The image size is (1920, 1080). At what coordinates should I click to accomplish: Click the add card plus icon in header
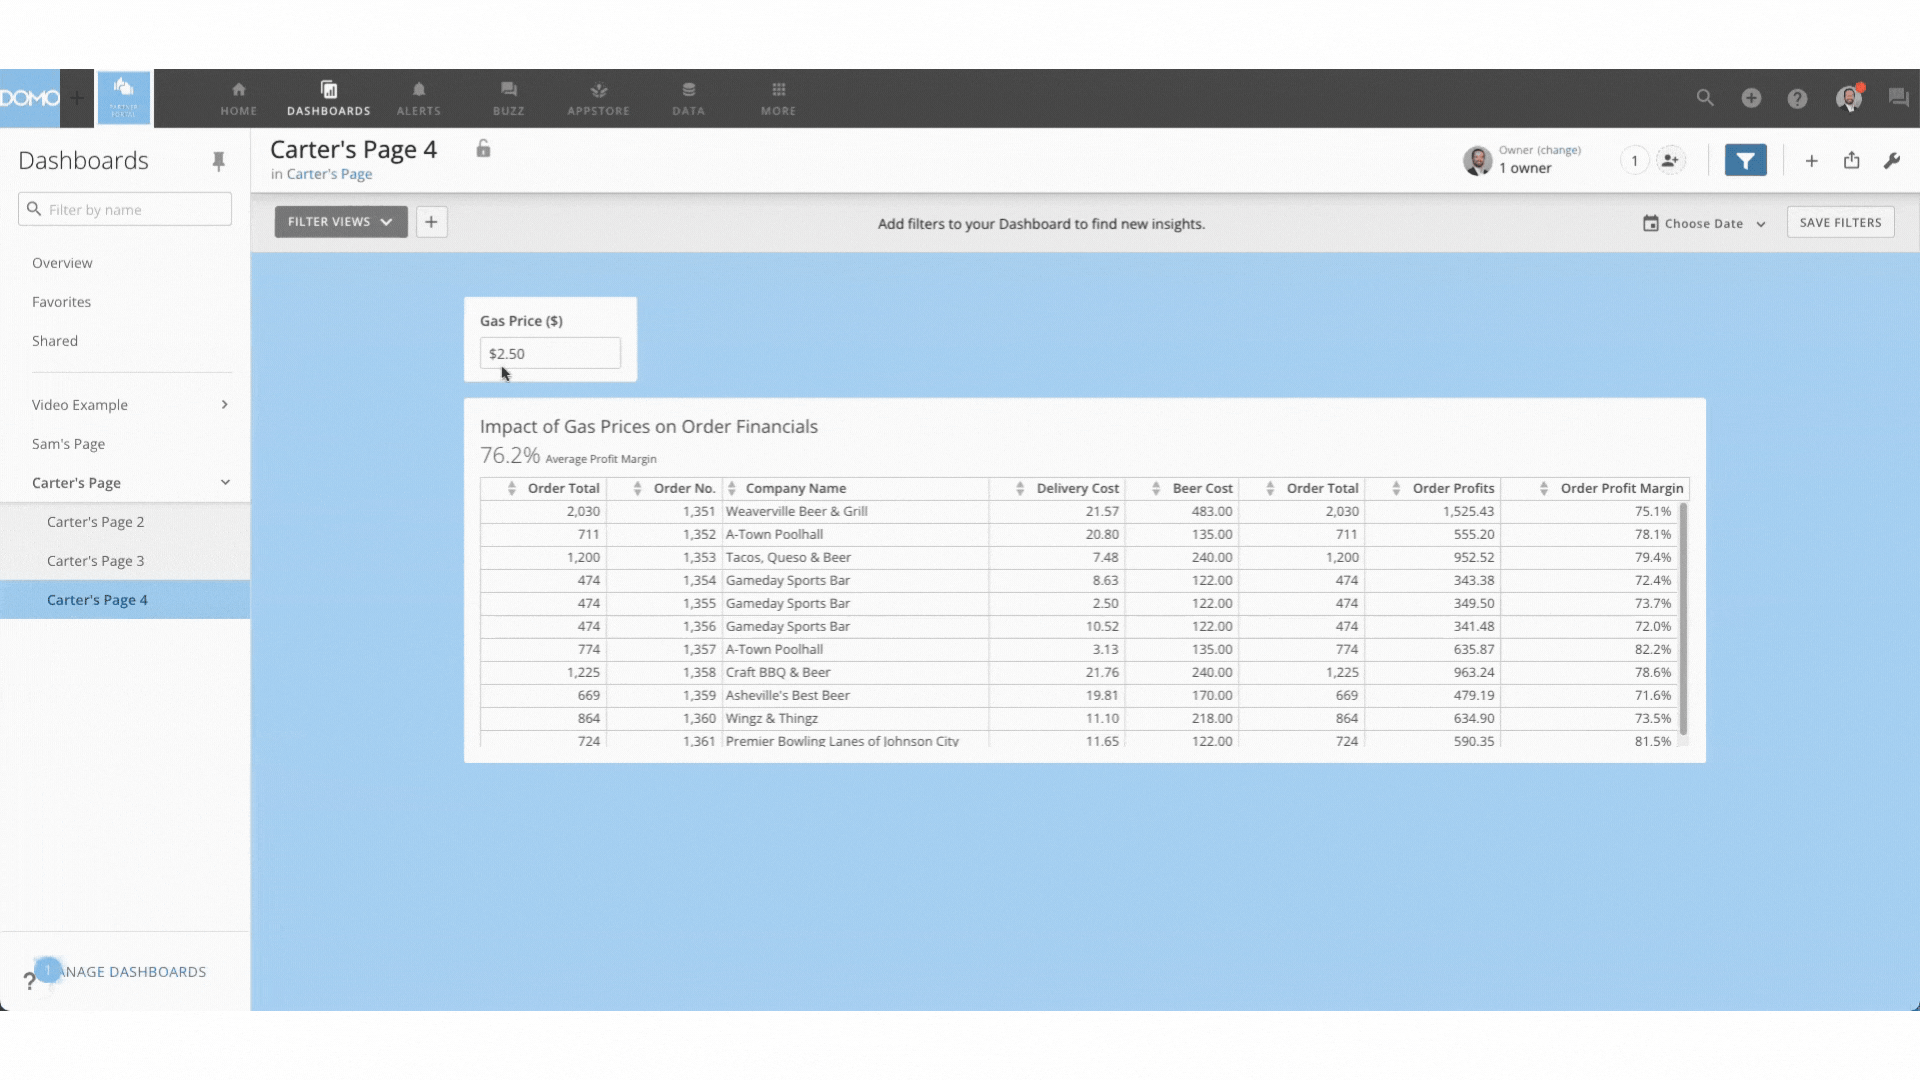coord(1811,160)
